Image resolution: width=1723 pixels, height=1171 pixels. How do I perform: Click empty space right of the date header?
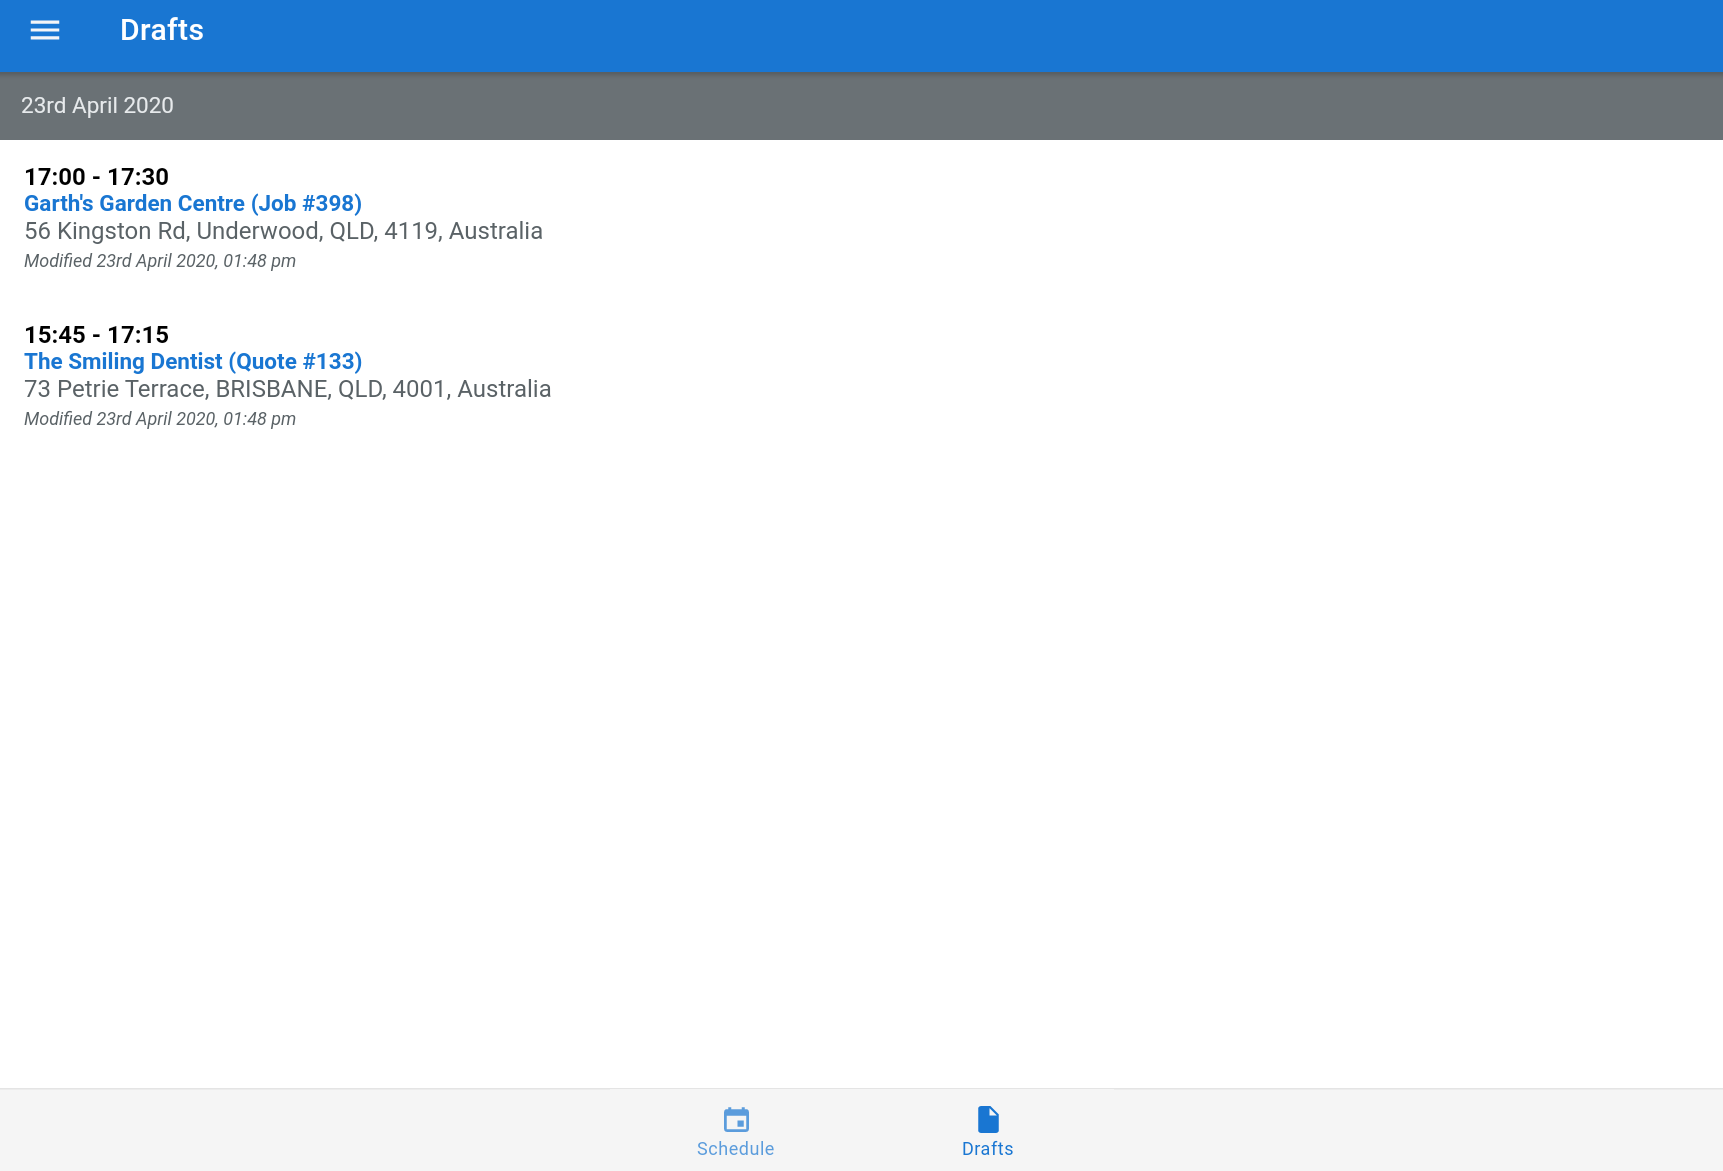click(1000, 106)
